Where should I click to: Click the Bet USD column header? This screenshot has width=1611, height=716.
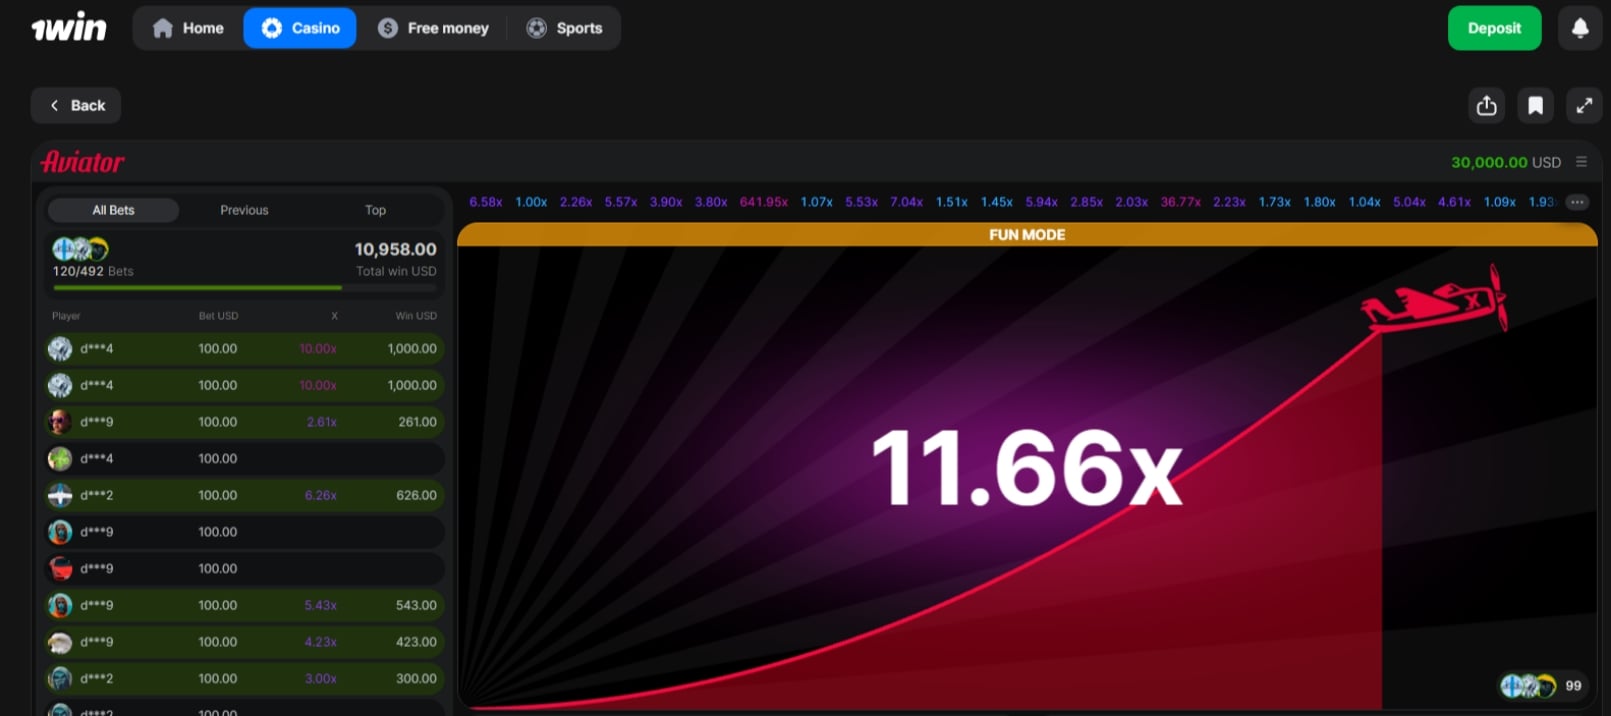(x=218, y=315)
